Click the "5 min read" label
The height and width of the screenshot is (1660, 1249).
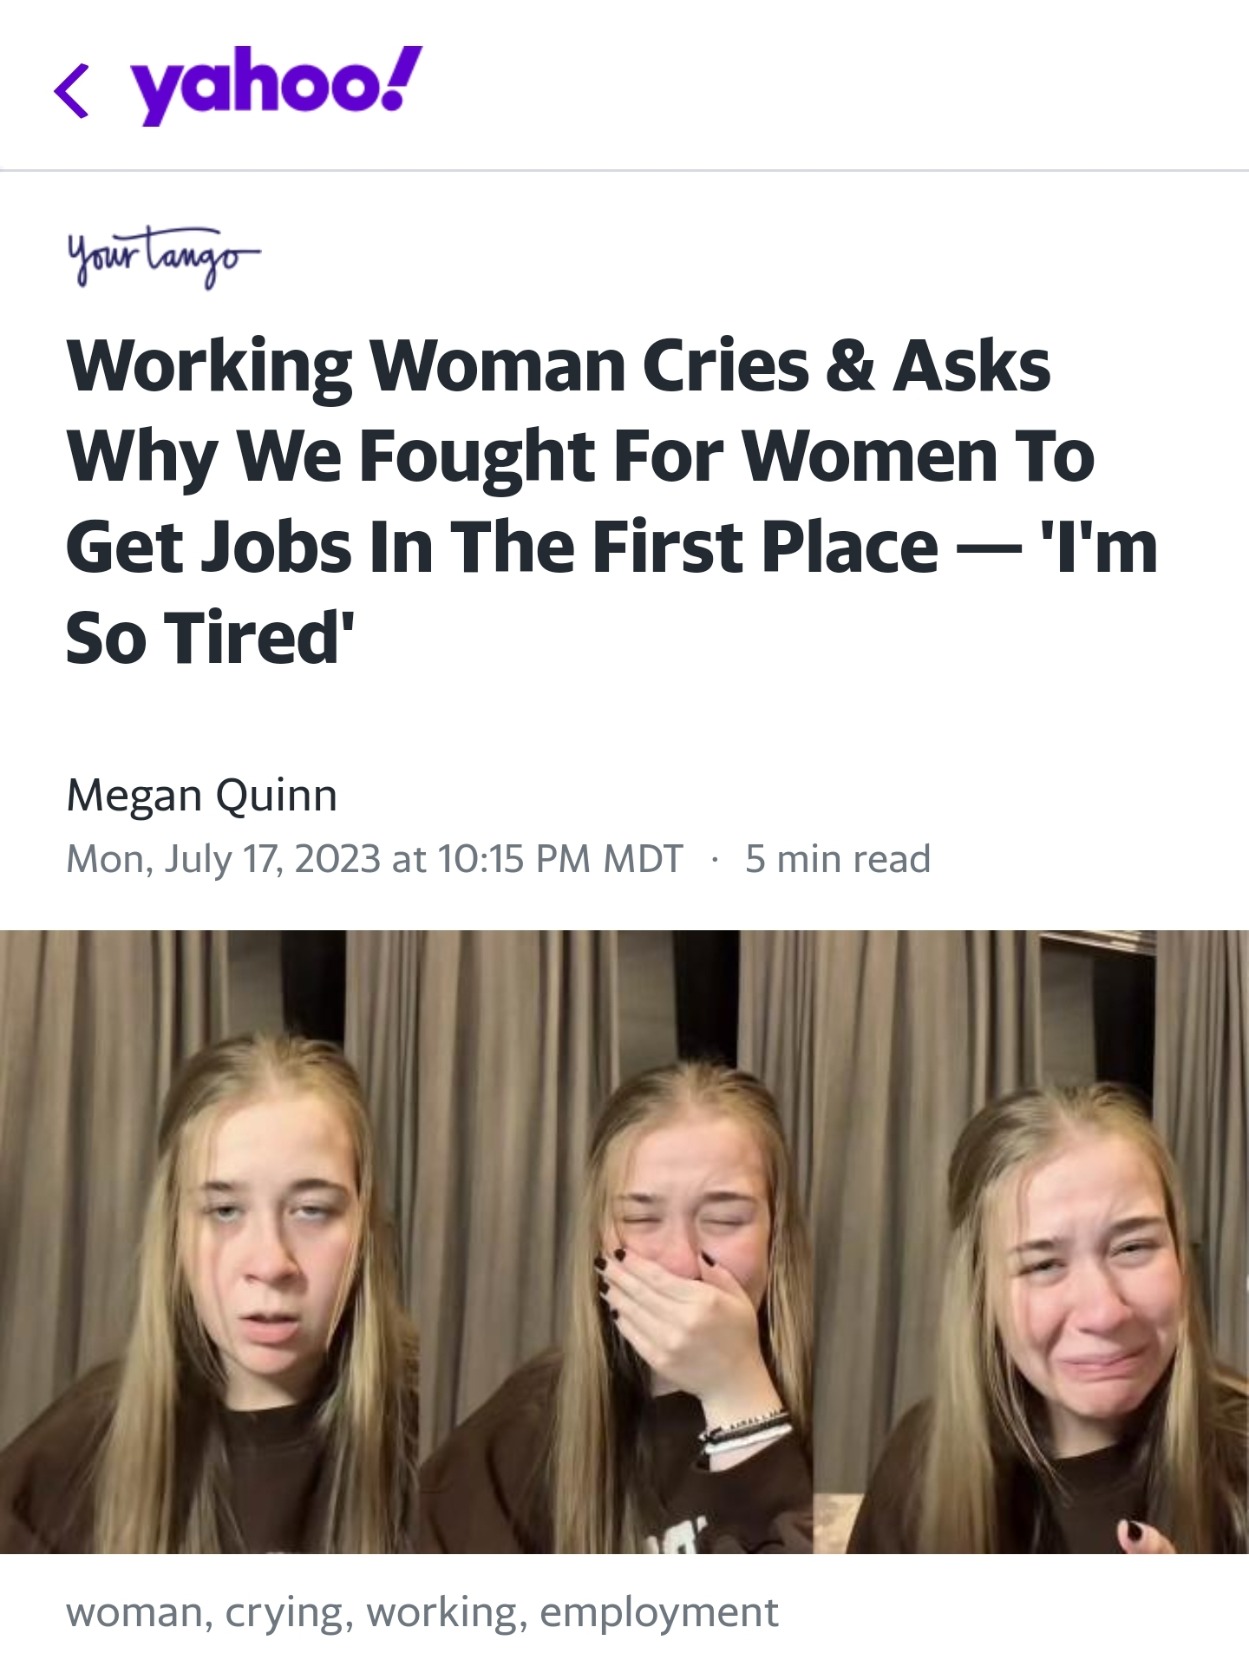click(838, 859)
